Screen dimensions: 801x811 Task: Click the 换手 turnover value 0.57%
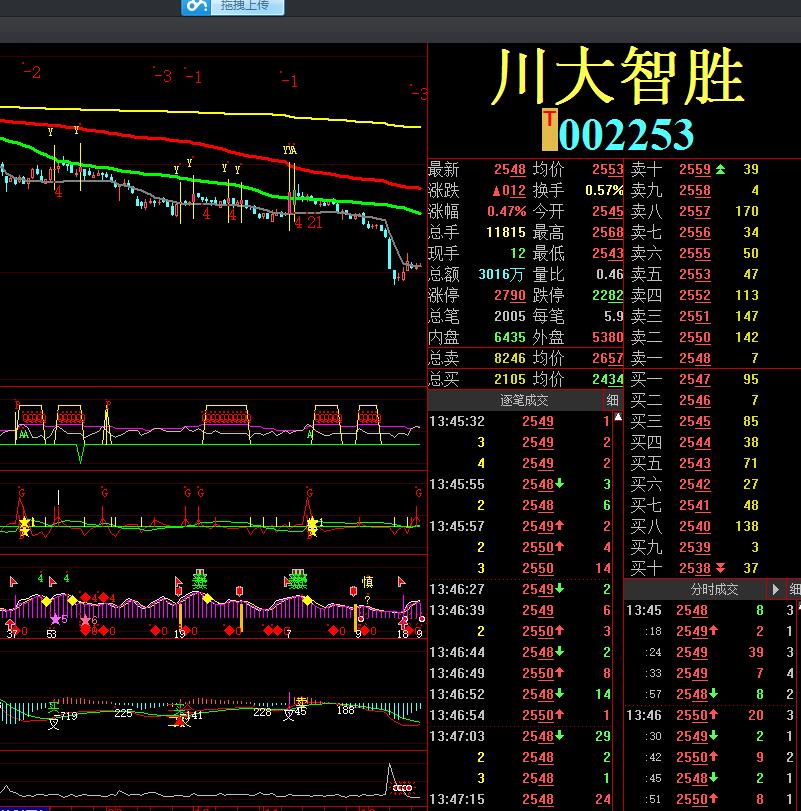(604, 191)
